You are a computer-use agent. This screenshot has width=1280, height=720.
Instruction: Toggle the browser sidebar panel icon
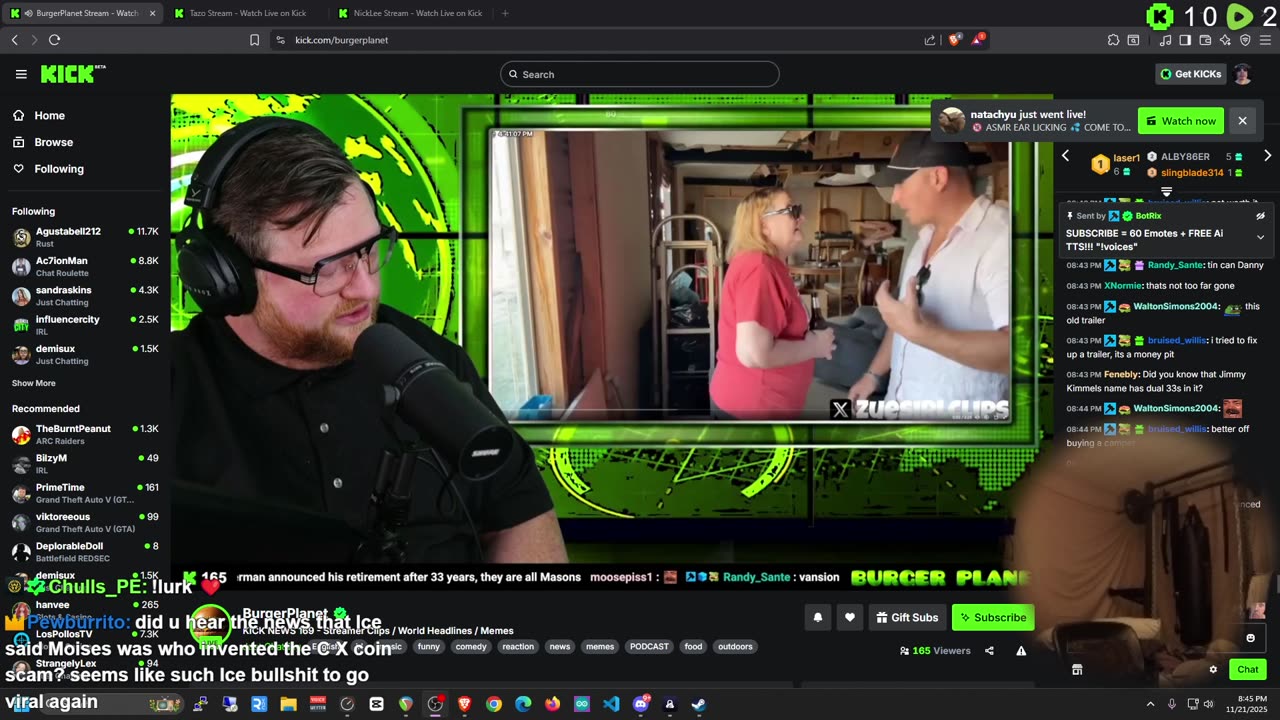click(1185, 40)
